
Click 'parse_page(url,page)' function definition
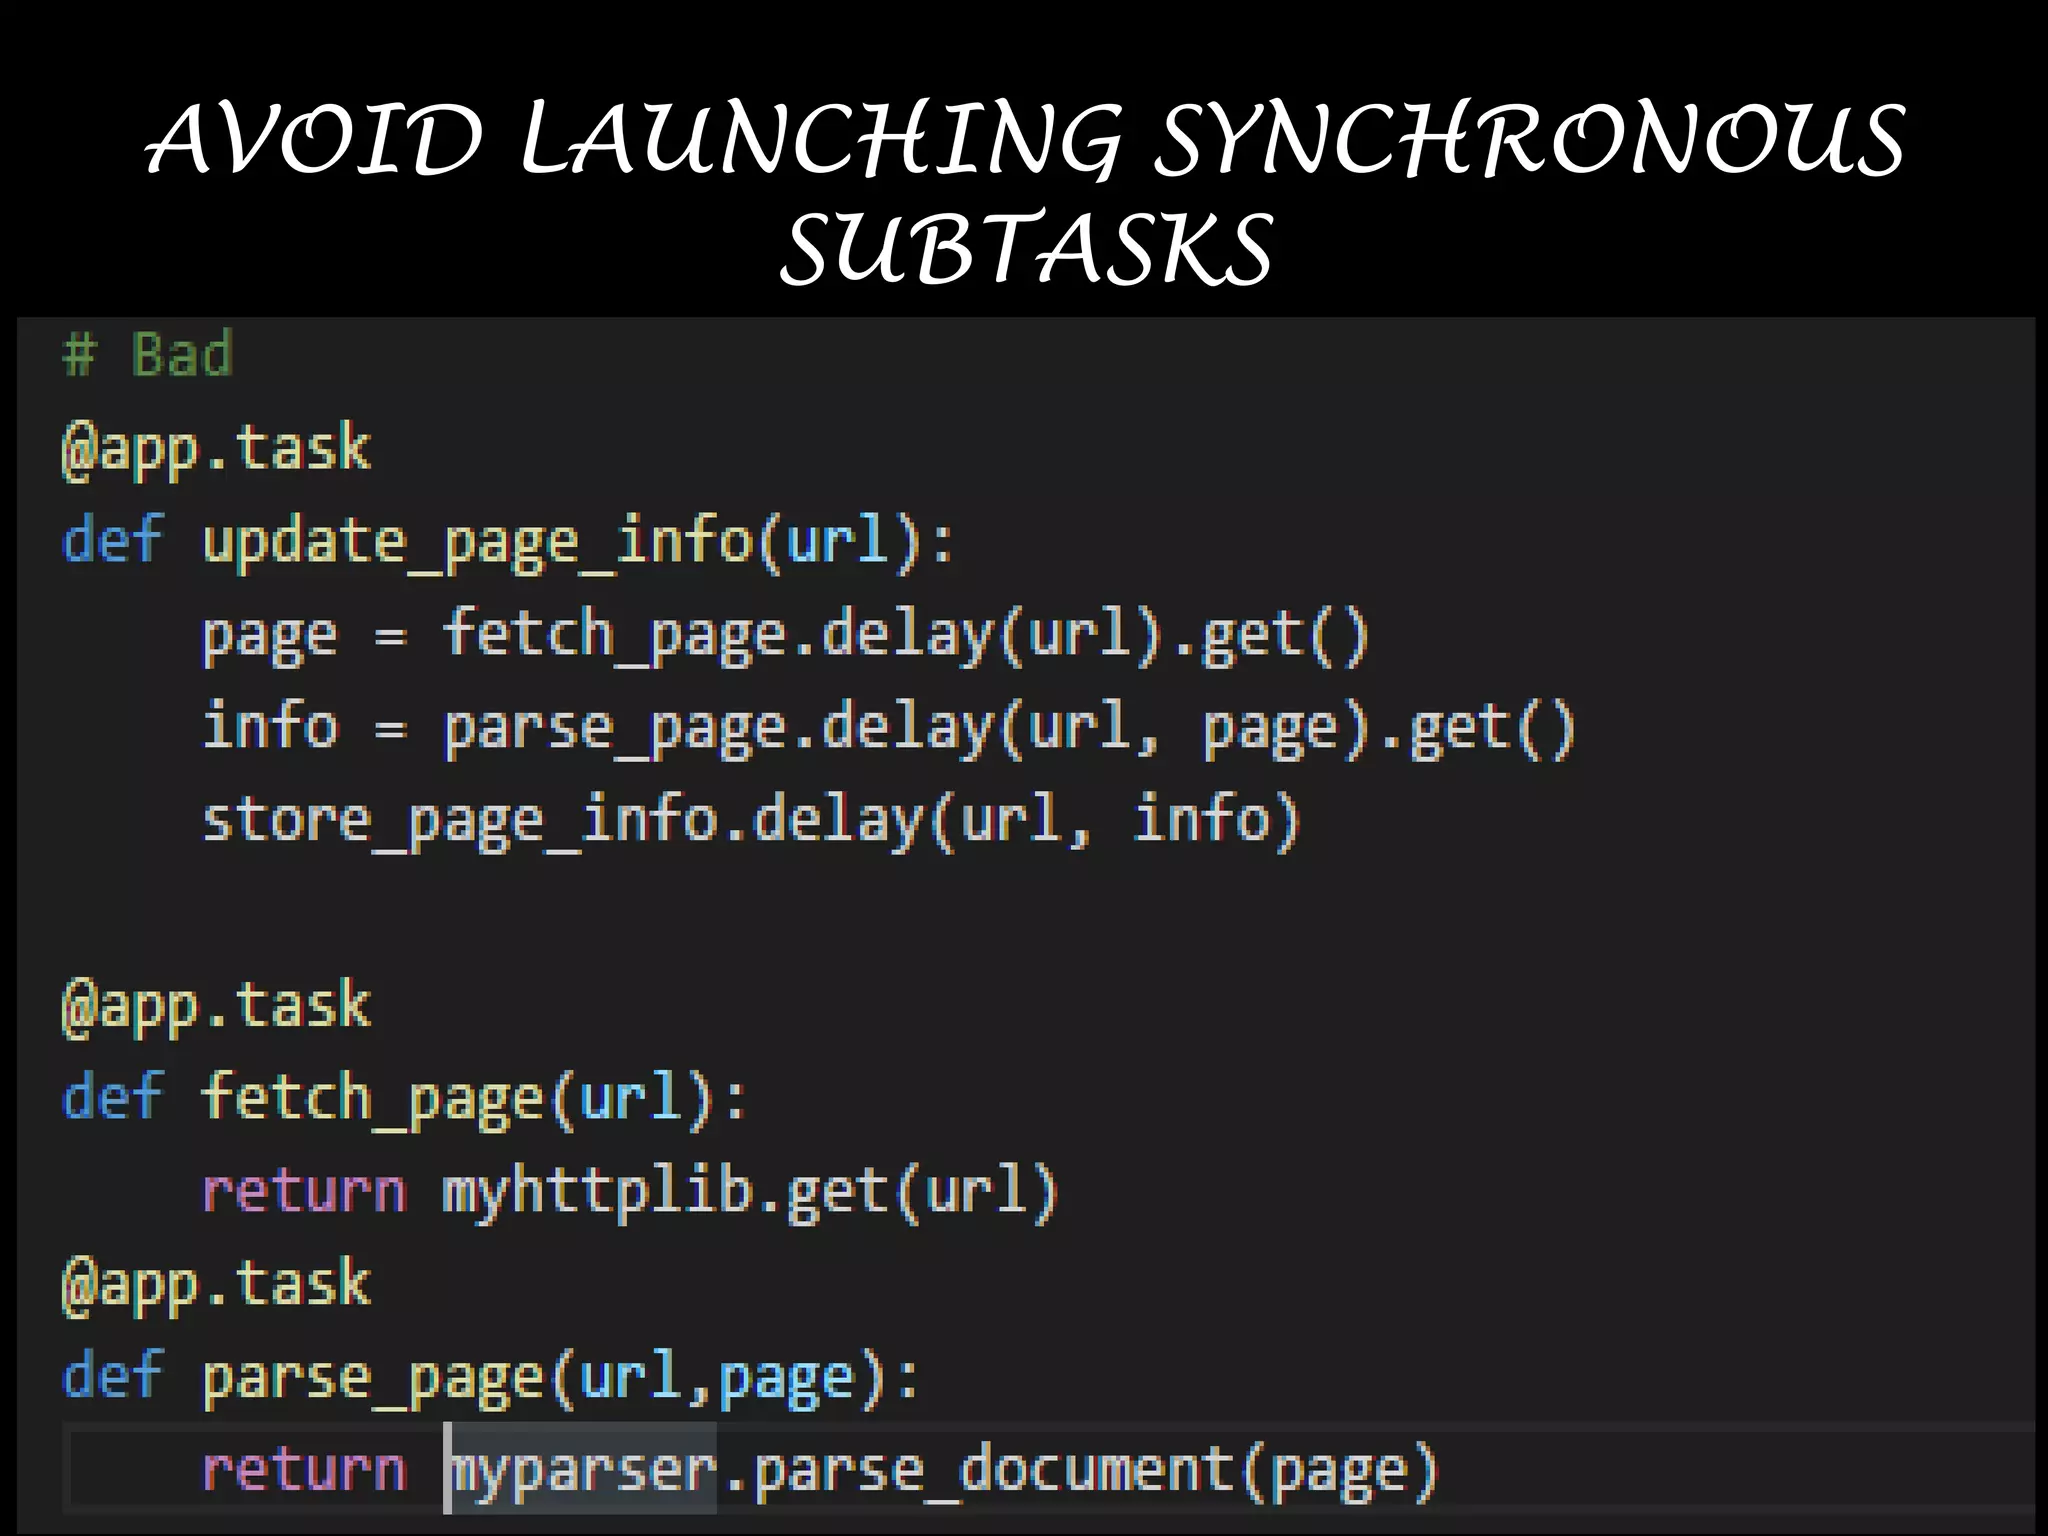point(545,1378)
